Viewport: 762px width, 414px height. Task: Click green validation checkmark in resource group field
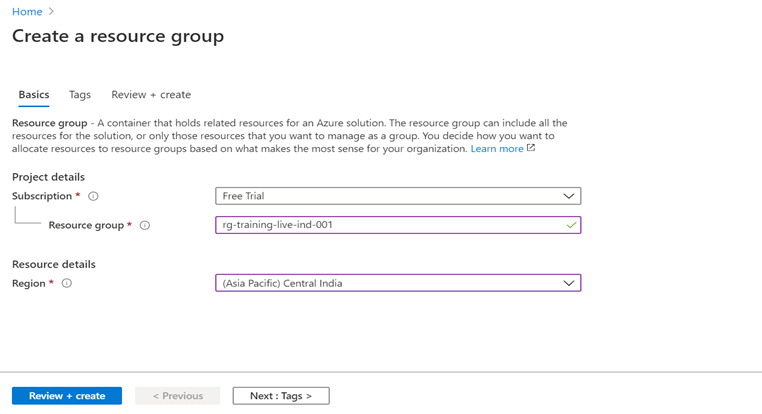pos(571,226)
